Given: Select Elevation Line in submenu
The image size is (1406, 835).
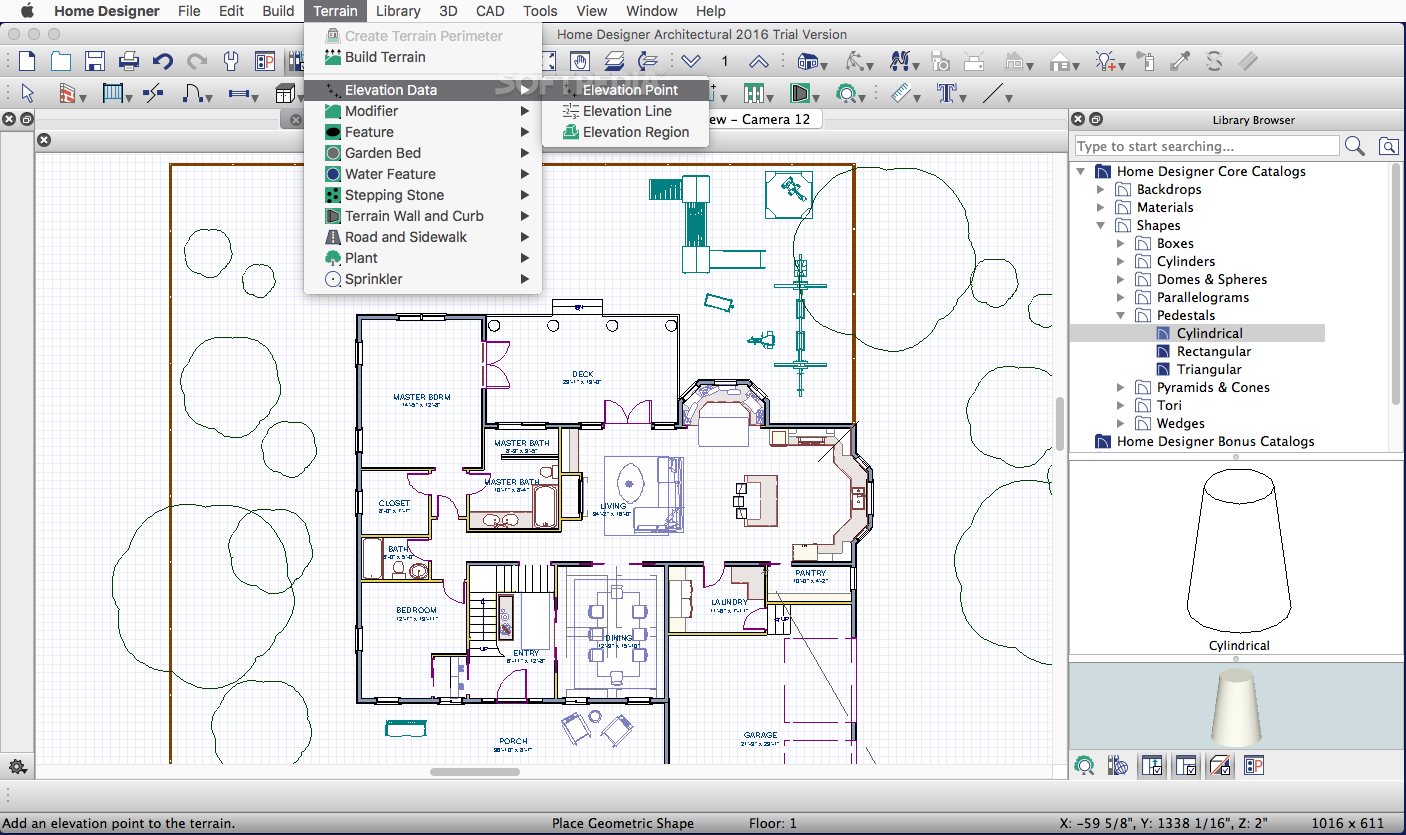Looking at the screenshot, I should click(x=625, y=111).
